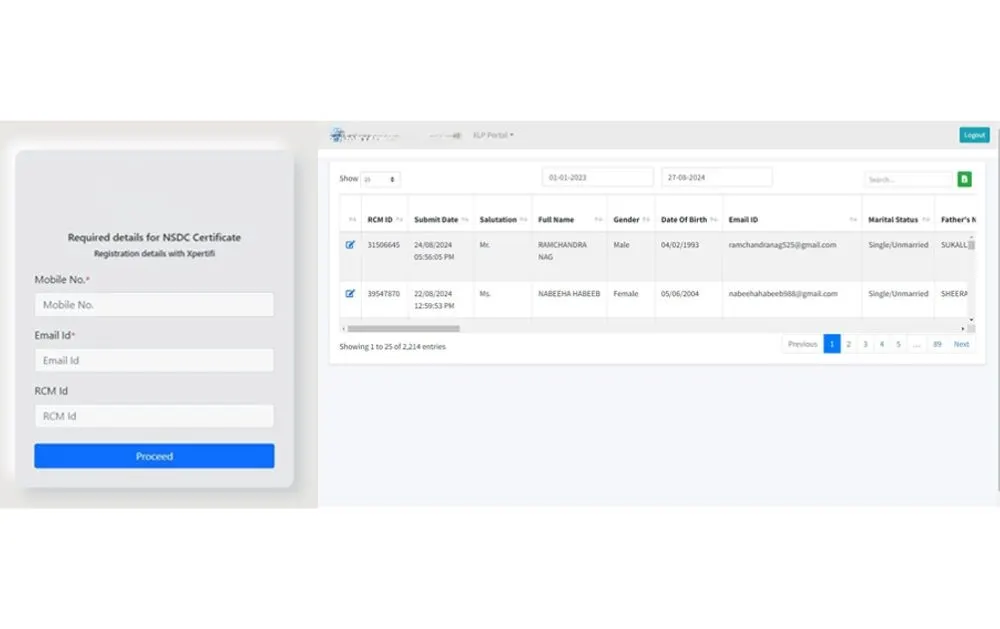Screen dimensions: 1000x629
Task: Click the Email Id input field
Action: point(154,360)
